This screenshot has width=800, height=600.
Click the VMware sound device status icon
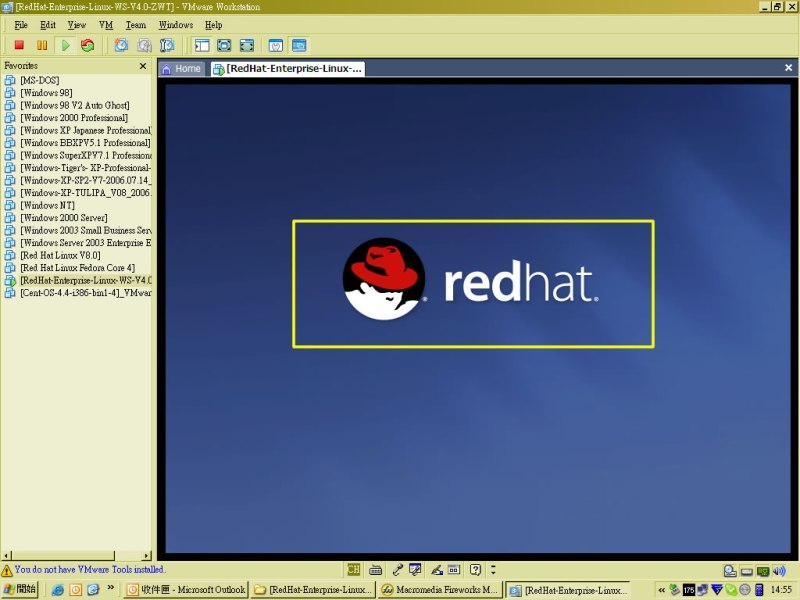click(779, 571)
